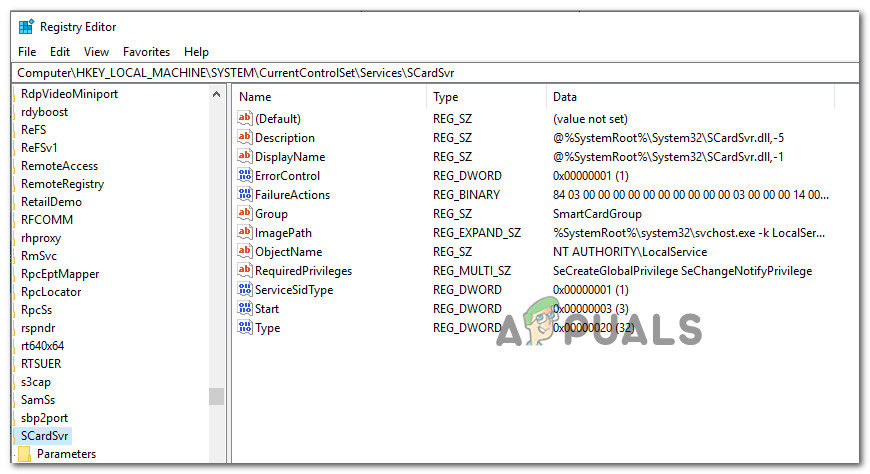Select the FailureActions binary icon
The image size is (870, 474).
coord(245,194)
